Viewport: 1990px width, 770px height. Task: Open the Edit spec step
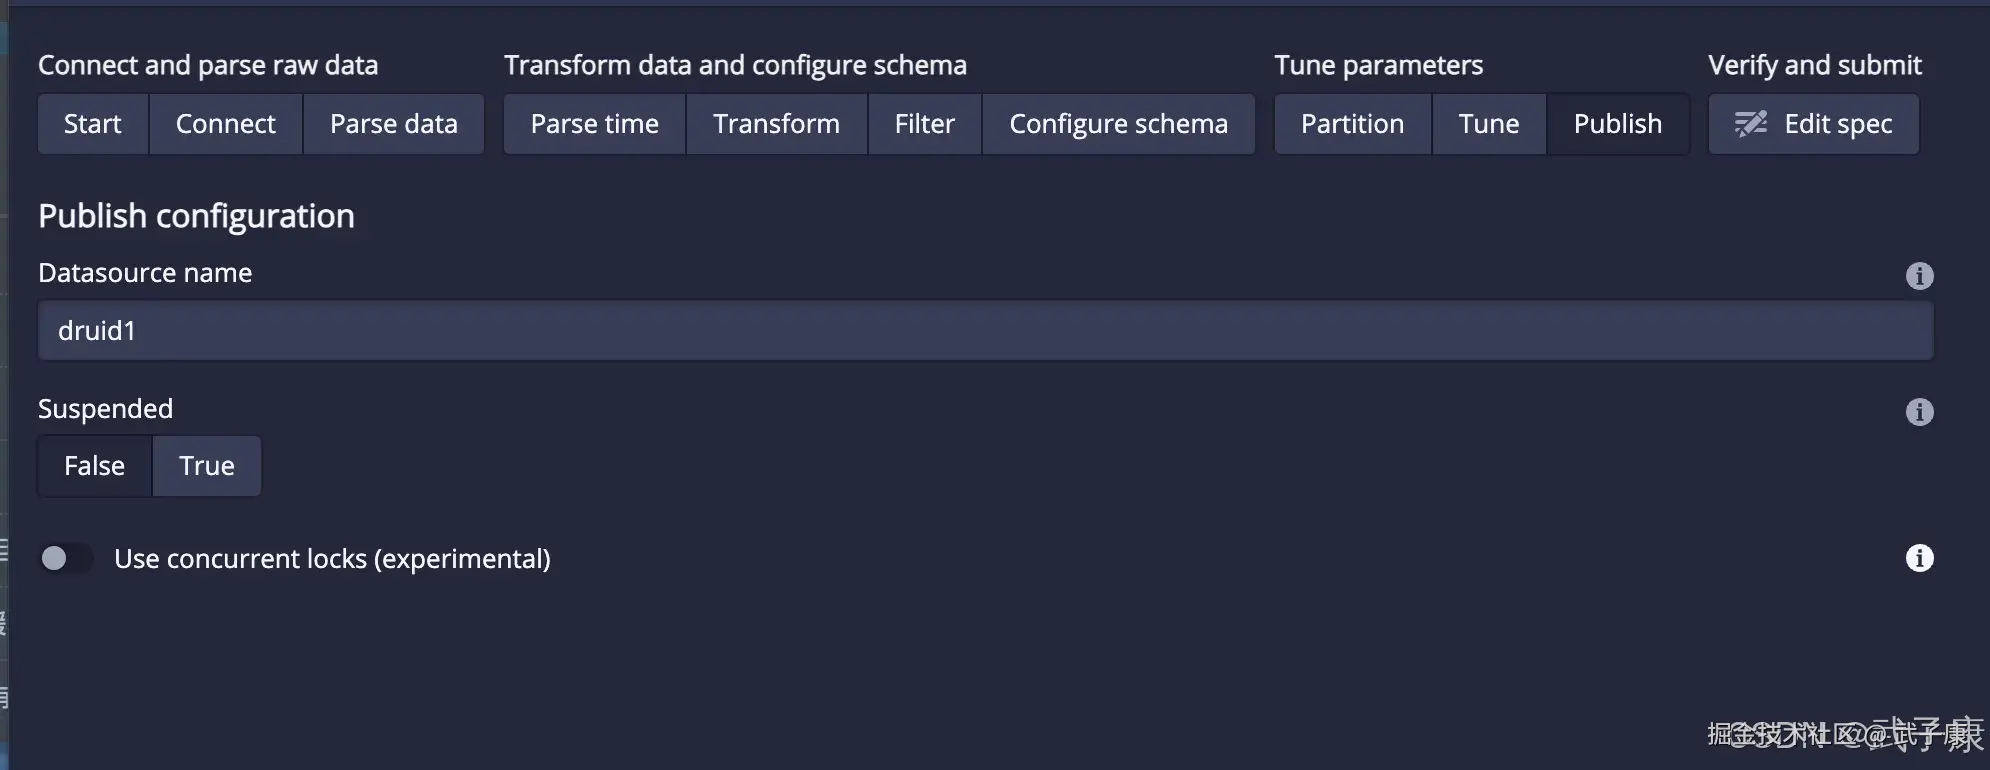tap(1813, 124)
